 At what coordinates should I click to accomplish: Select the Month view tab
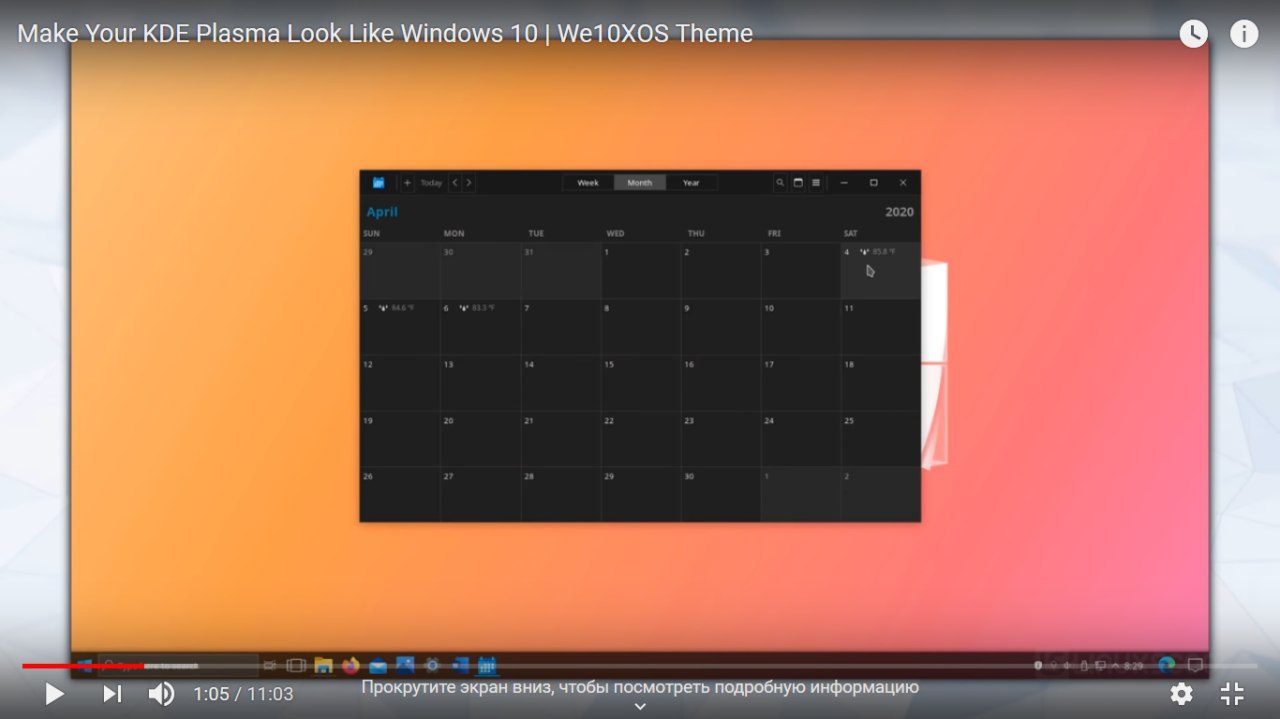640,183
